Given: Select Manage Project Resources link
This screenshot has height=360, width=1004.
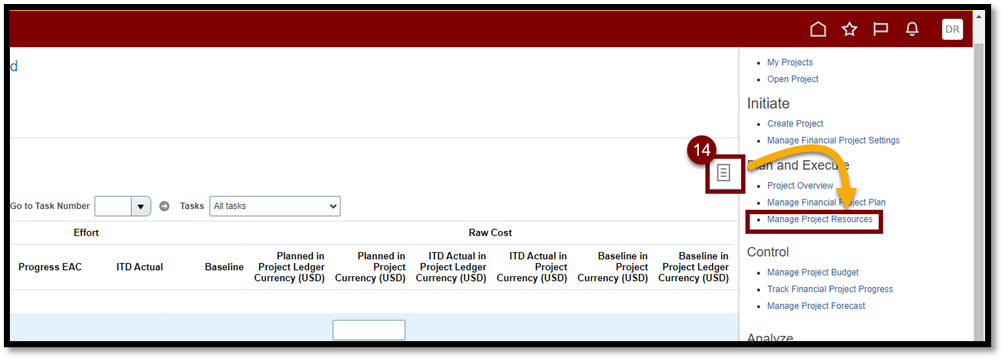Looking at the screenshot, I should tap(820, 219).
